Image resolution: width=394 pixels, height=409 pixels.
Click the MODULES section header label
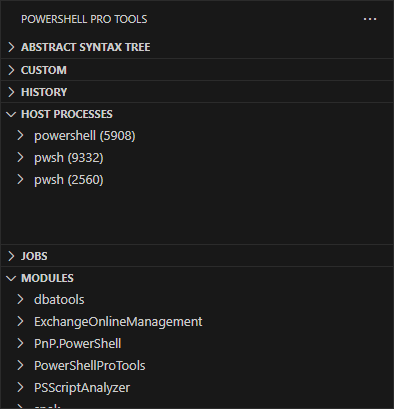click(47, 278)
